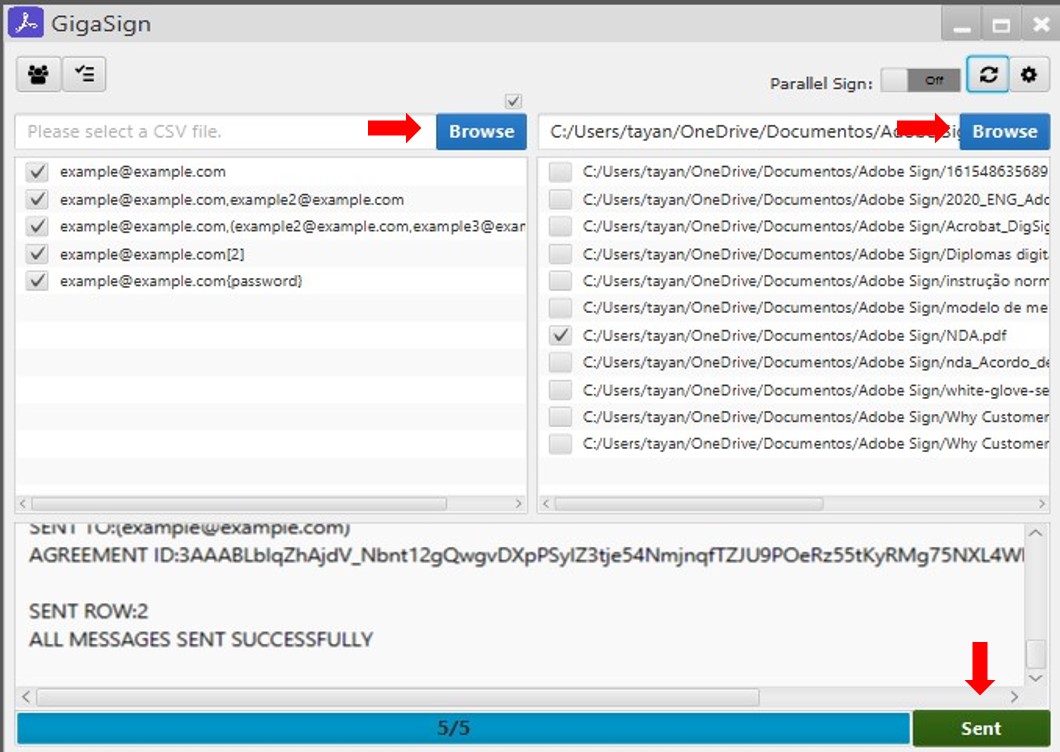The width and height of the screenshot is (1060, 752).
Task: Check the 2020_ENG_Add file checkbox
Action: [x=560, y=199]
